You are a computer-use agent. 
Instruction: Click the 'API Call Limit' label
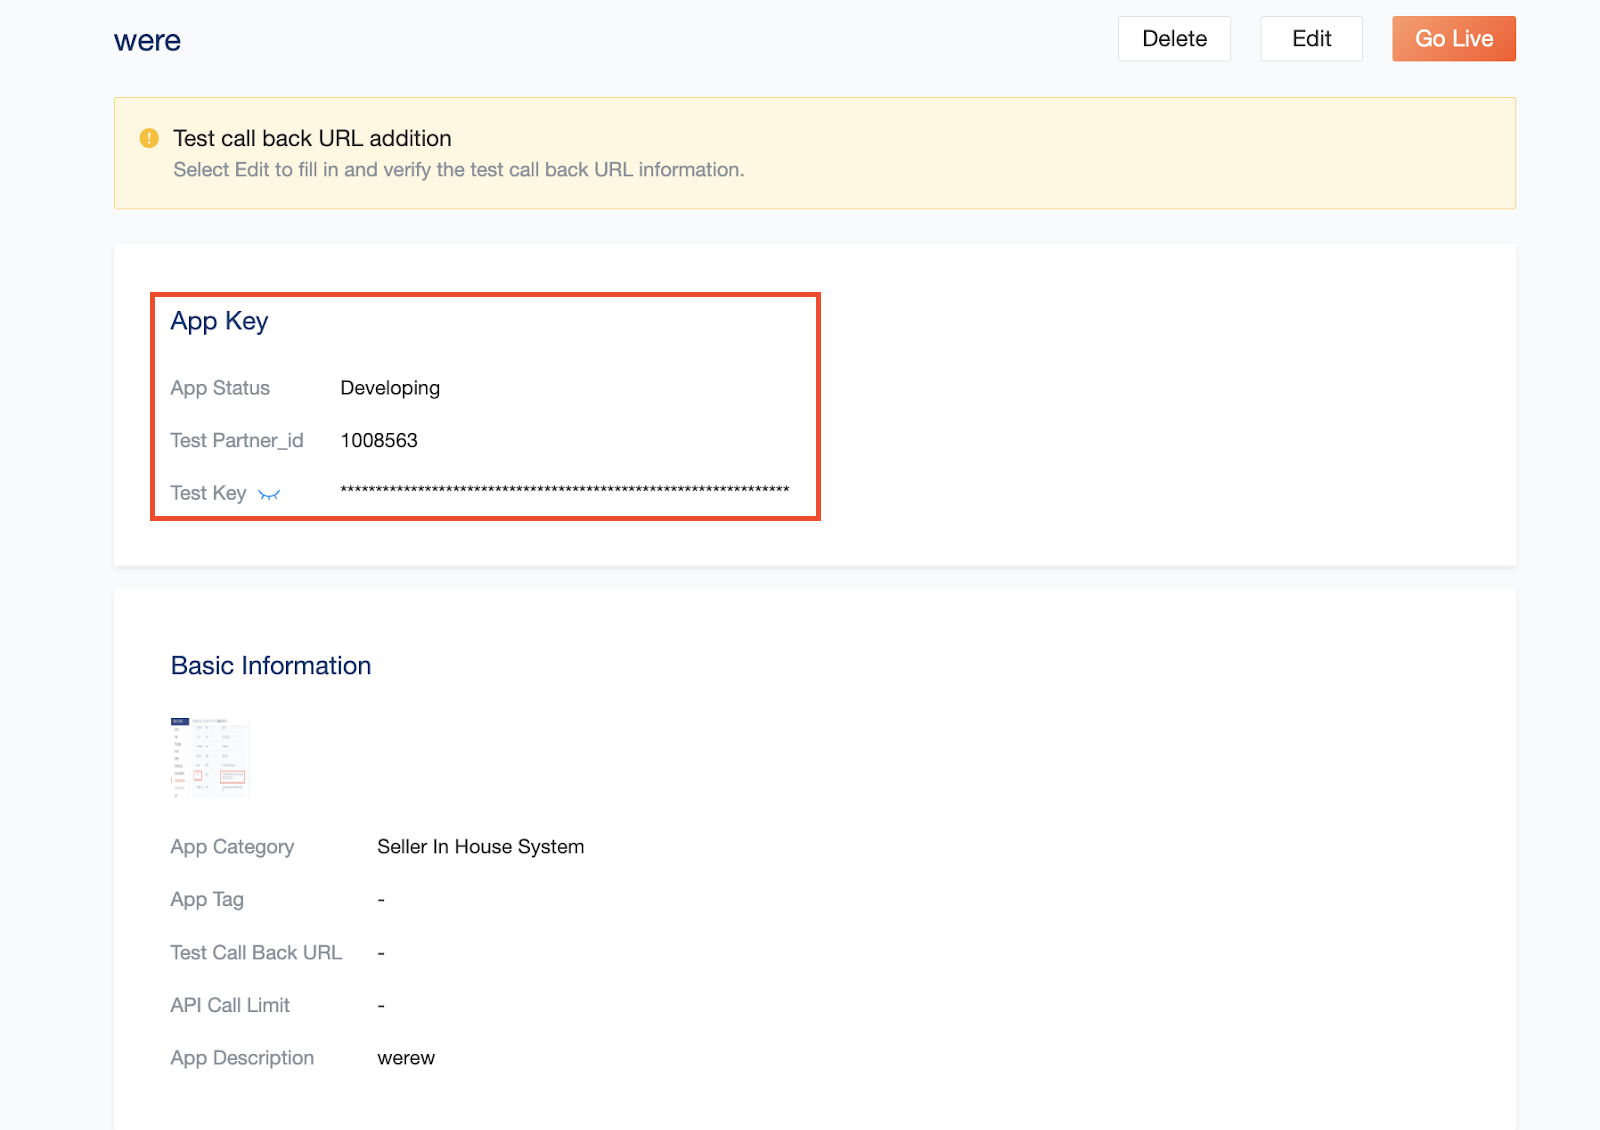pyautogui.click(x=230, y=1006)
